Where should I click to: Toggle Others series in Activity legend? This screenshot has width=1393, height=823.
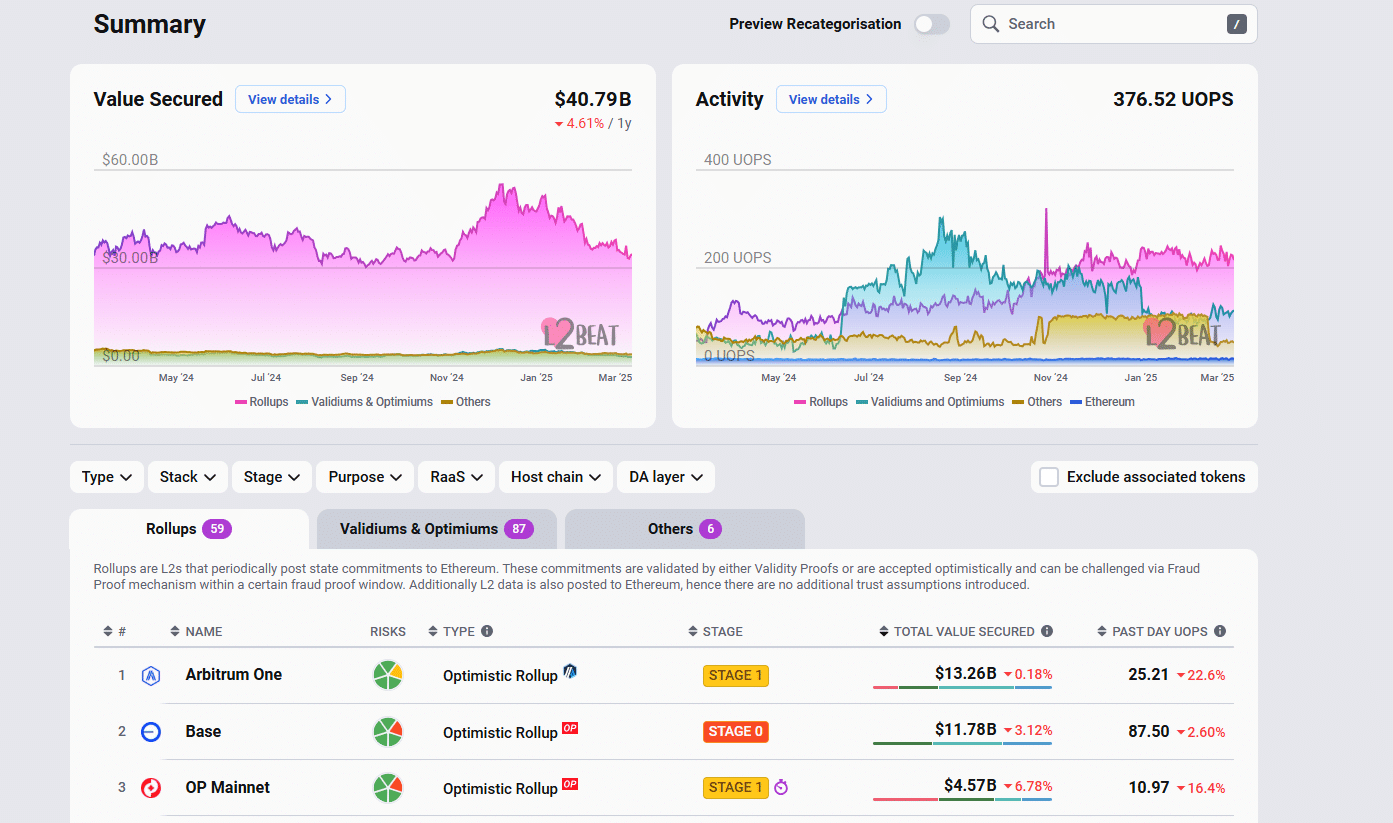(1037, 402)
